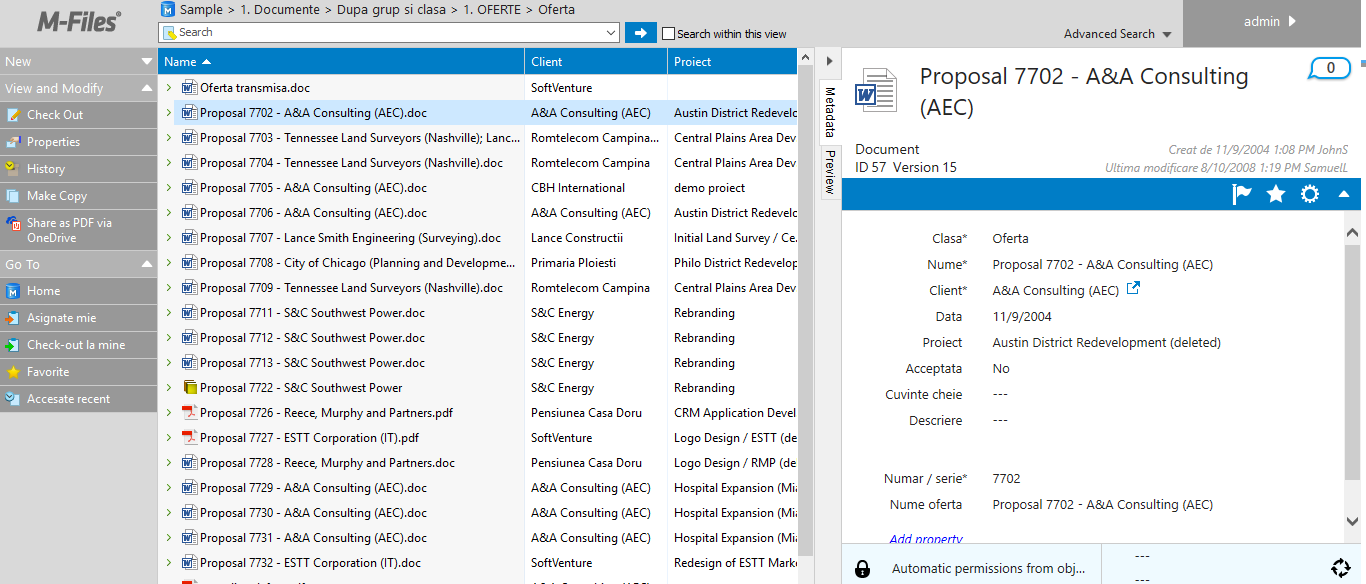Collapse the right pane with the arrow toggle
The height and width of the screenshot is (584, 1366).
[x=829, y=62]
